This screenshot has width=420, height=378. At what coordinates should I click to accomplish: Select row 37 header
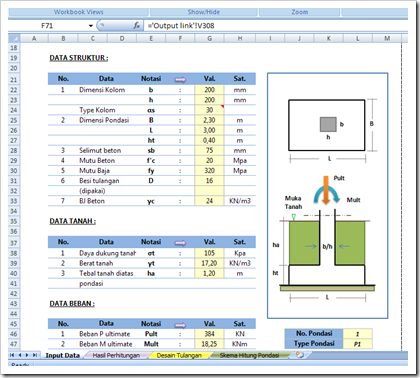point(14,243)
